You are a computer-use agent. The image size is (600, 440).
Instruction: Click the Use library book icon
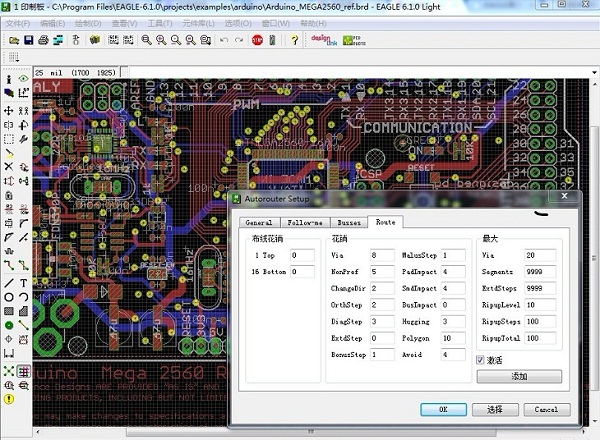[x=95, y=40]
